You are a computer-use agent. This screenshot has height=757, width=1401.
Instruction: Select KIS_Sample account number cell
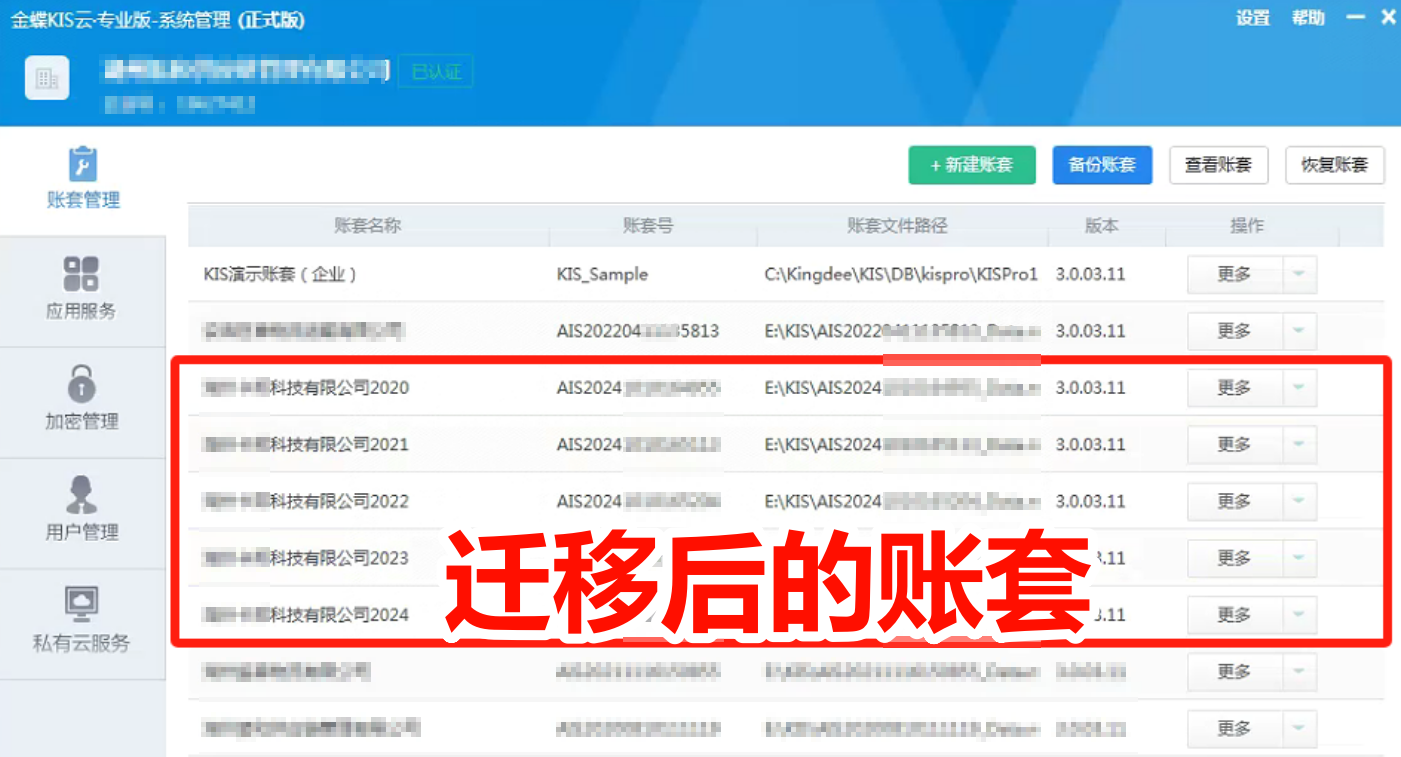[x=603, y=274]
